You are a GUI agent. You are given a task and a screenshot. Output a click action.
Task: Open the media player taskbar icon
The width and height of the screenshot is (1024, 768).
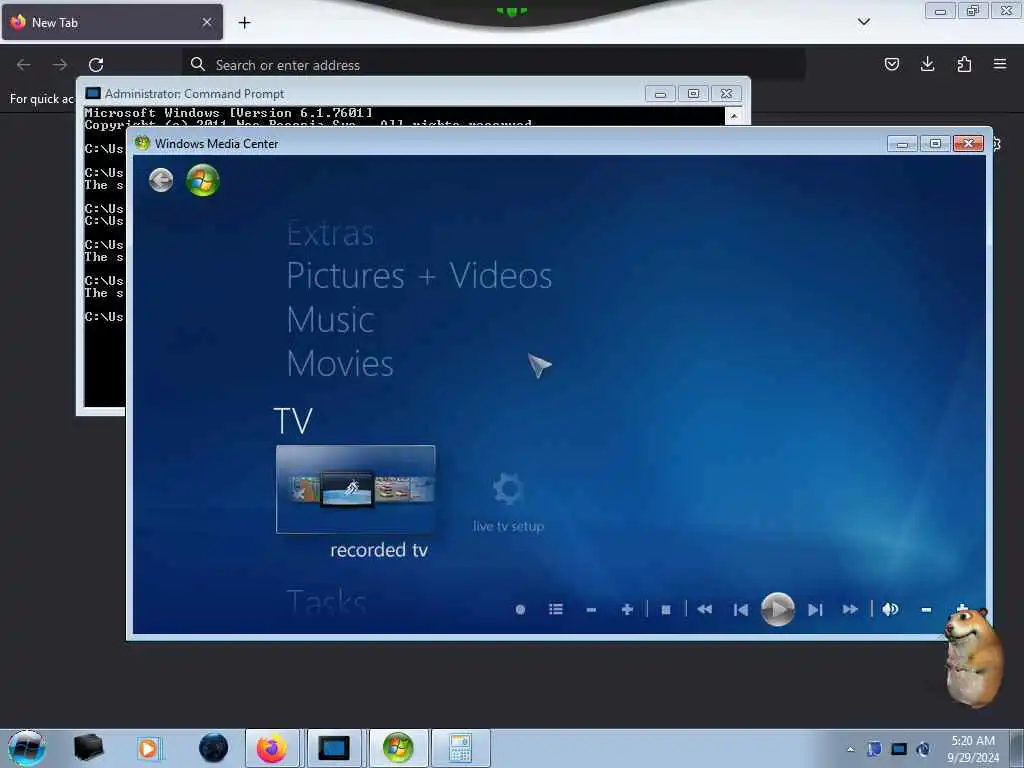[148, 748]
